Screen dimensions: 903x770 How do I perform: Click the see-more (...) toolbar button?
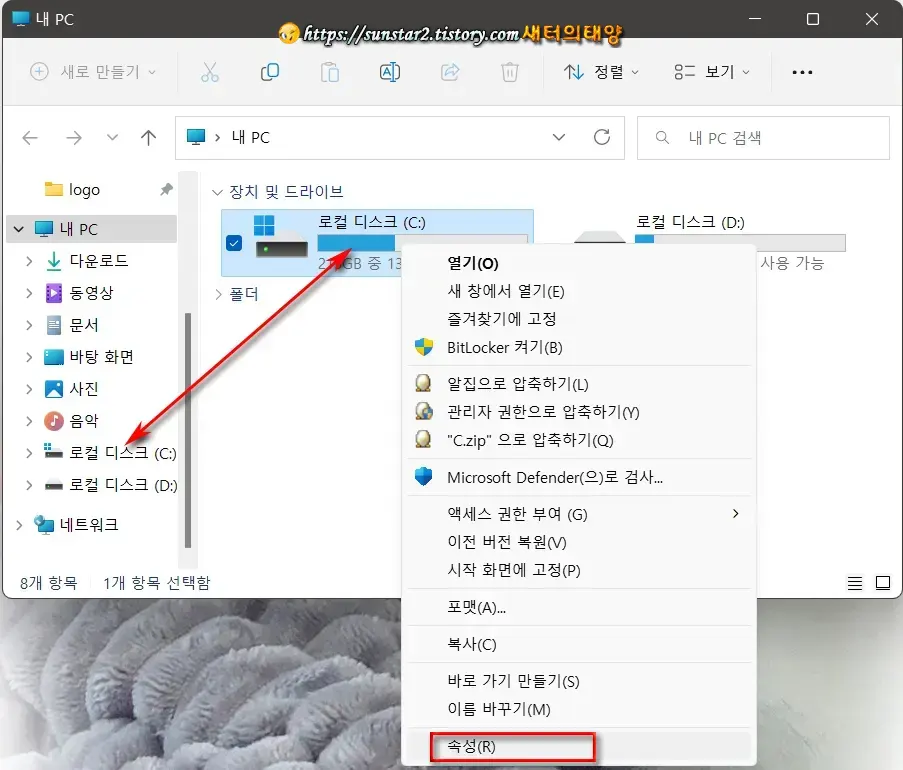pos(802,71)
